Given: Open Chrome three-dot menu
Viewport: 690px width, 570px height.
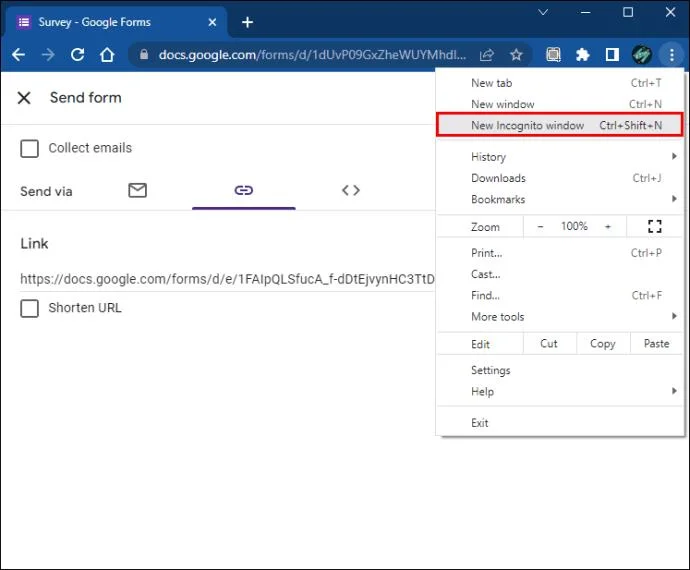Looking at the screenshot, I should tap(672, 55).
